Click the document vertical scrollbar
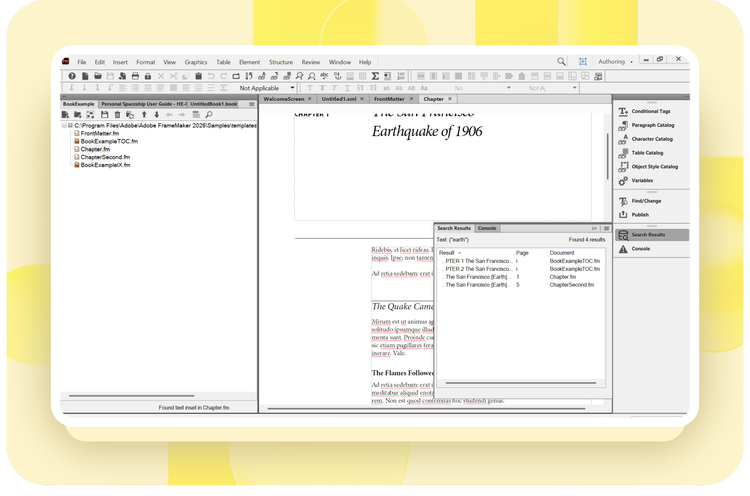This screenshot has width=750, height=496. pos(607,156)
